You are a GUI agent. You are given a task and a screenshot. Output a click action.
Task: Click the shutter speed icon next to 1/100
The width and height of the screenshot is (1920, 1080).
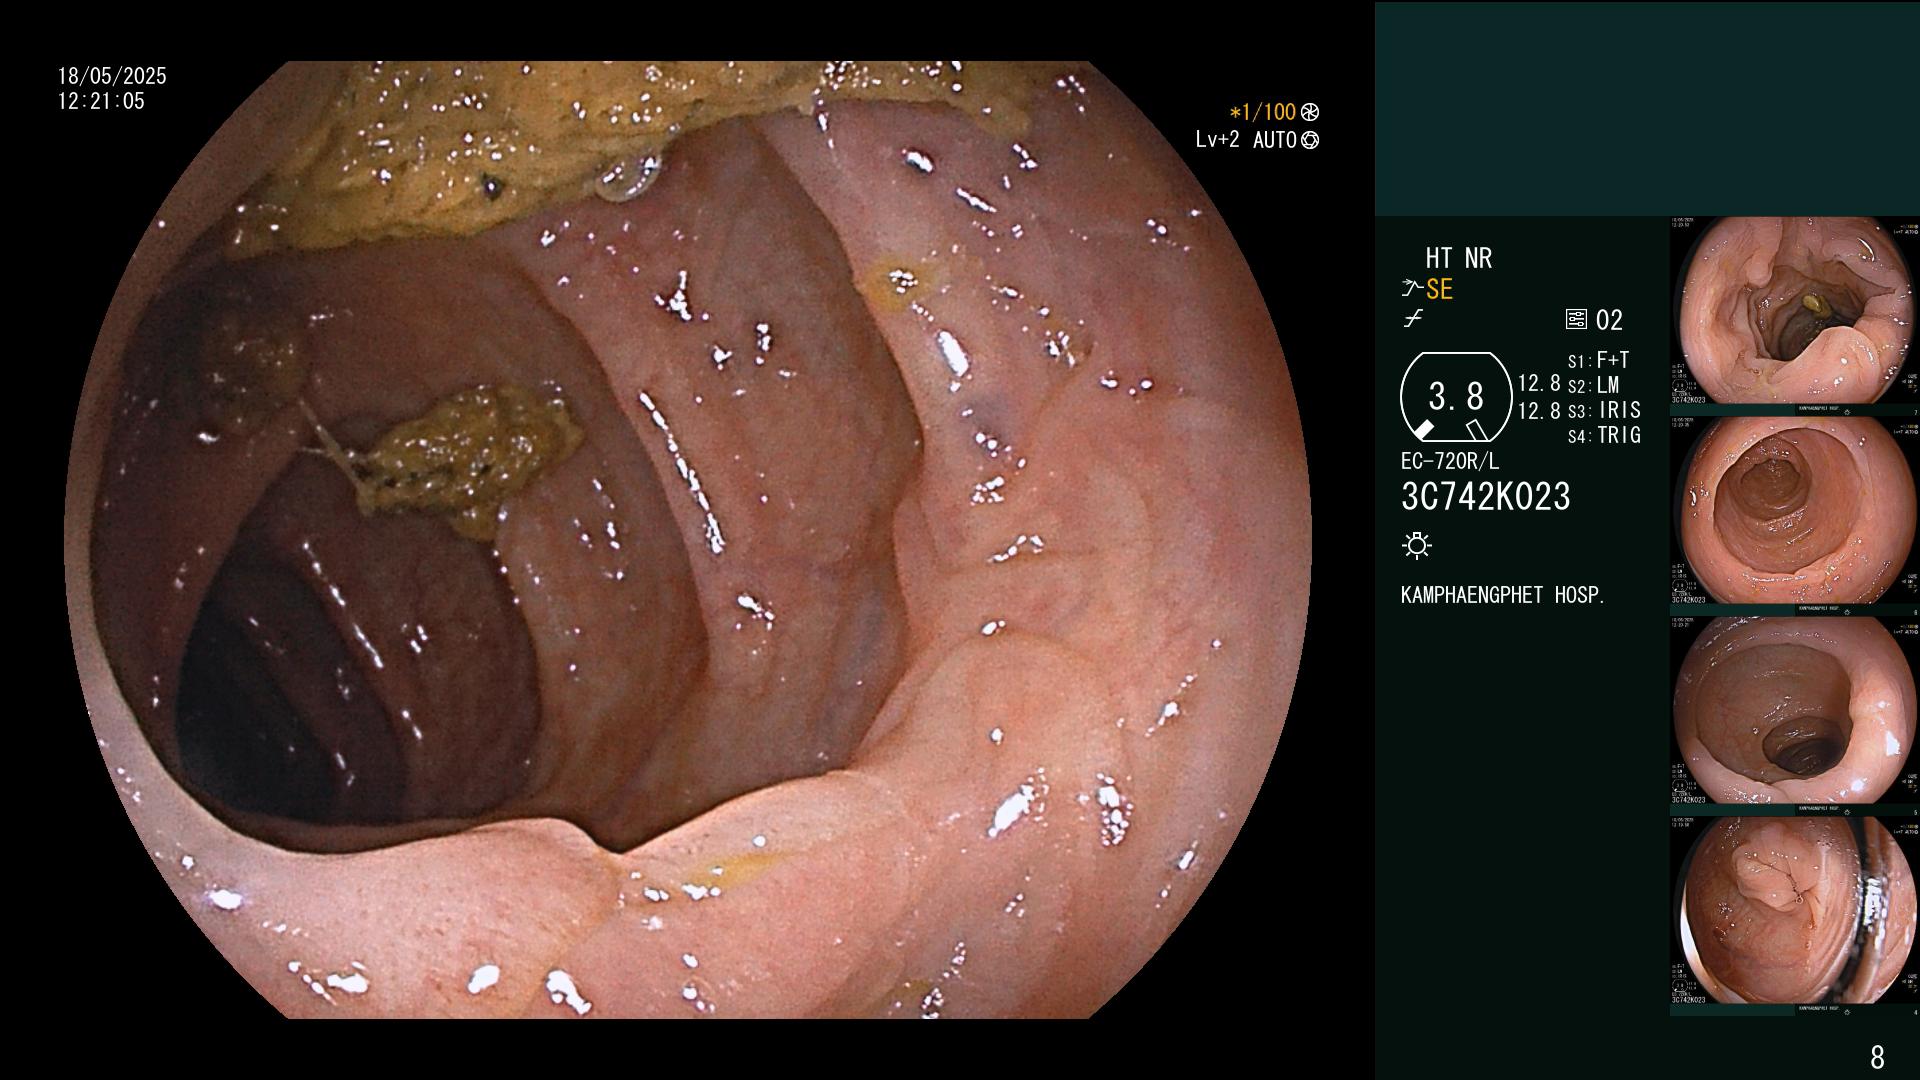point(1310,112)
